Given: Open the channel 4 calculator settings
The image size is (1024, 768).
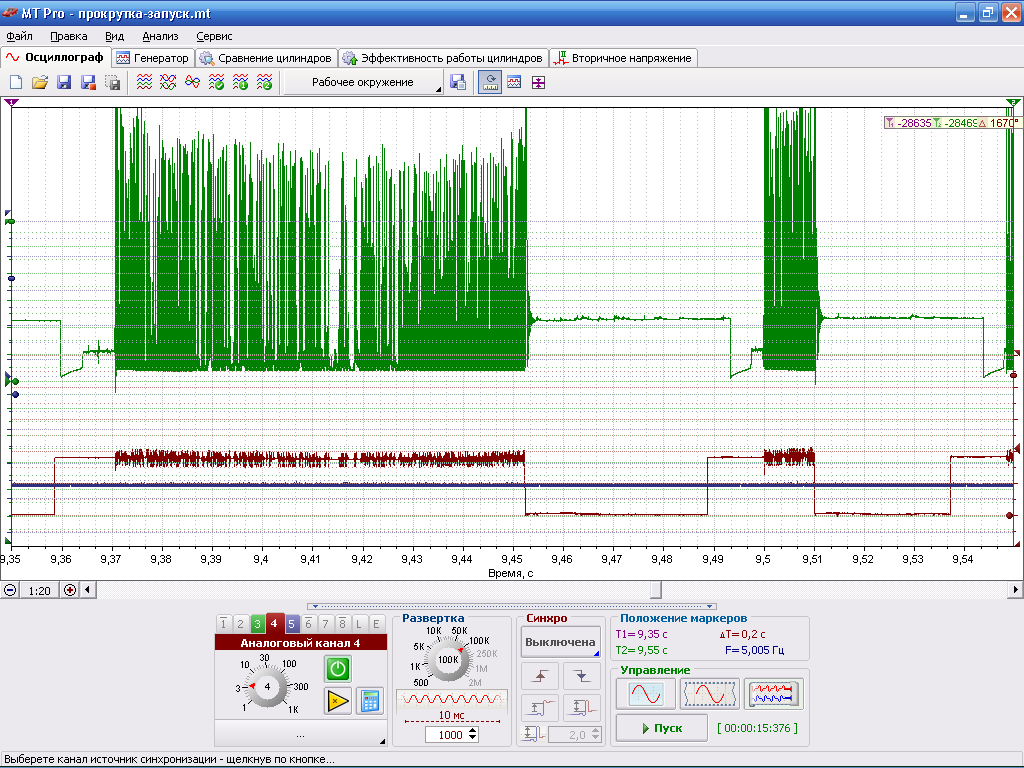Looking at the screenshot, I should pyautogui.click(x=370, y=701).
